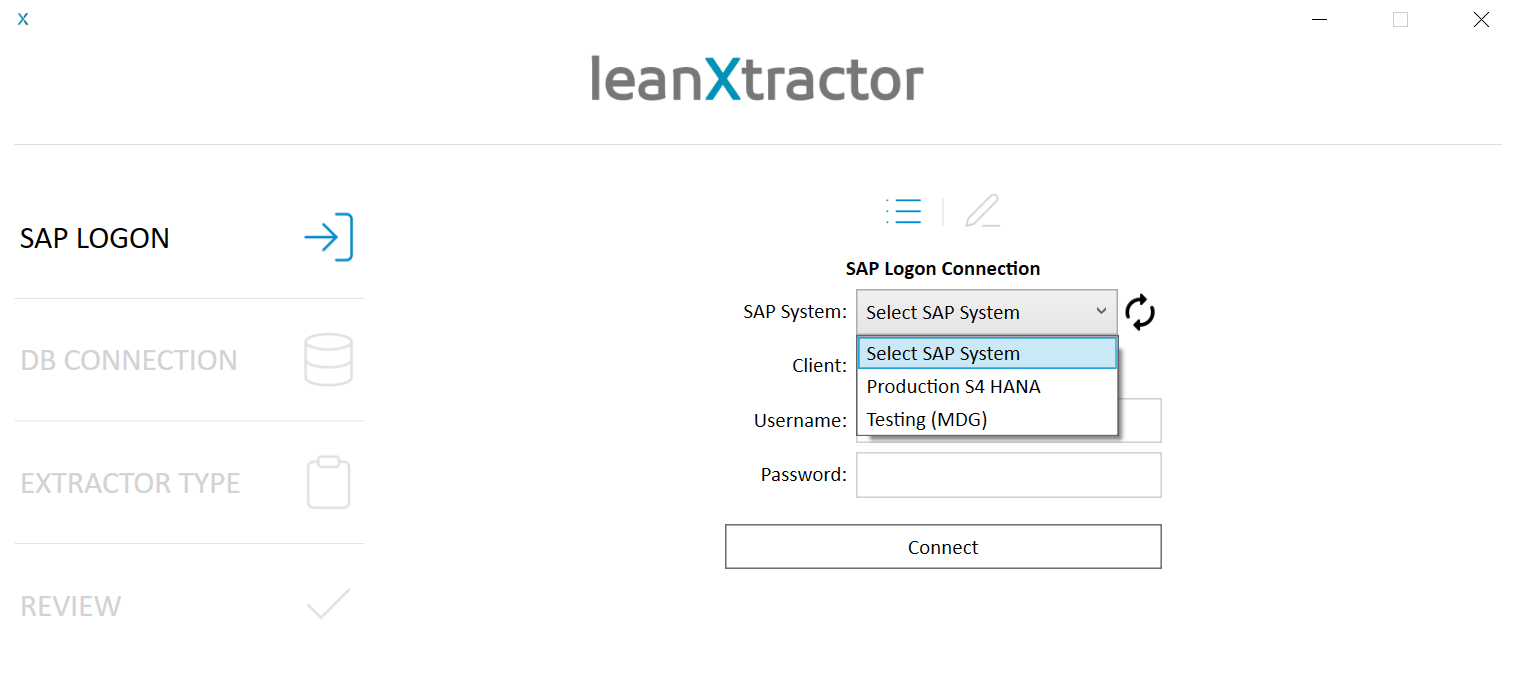Choose Testing (MDG) option
1515x694 pixels.
tap(987, 419)
